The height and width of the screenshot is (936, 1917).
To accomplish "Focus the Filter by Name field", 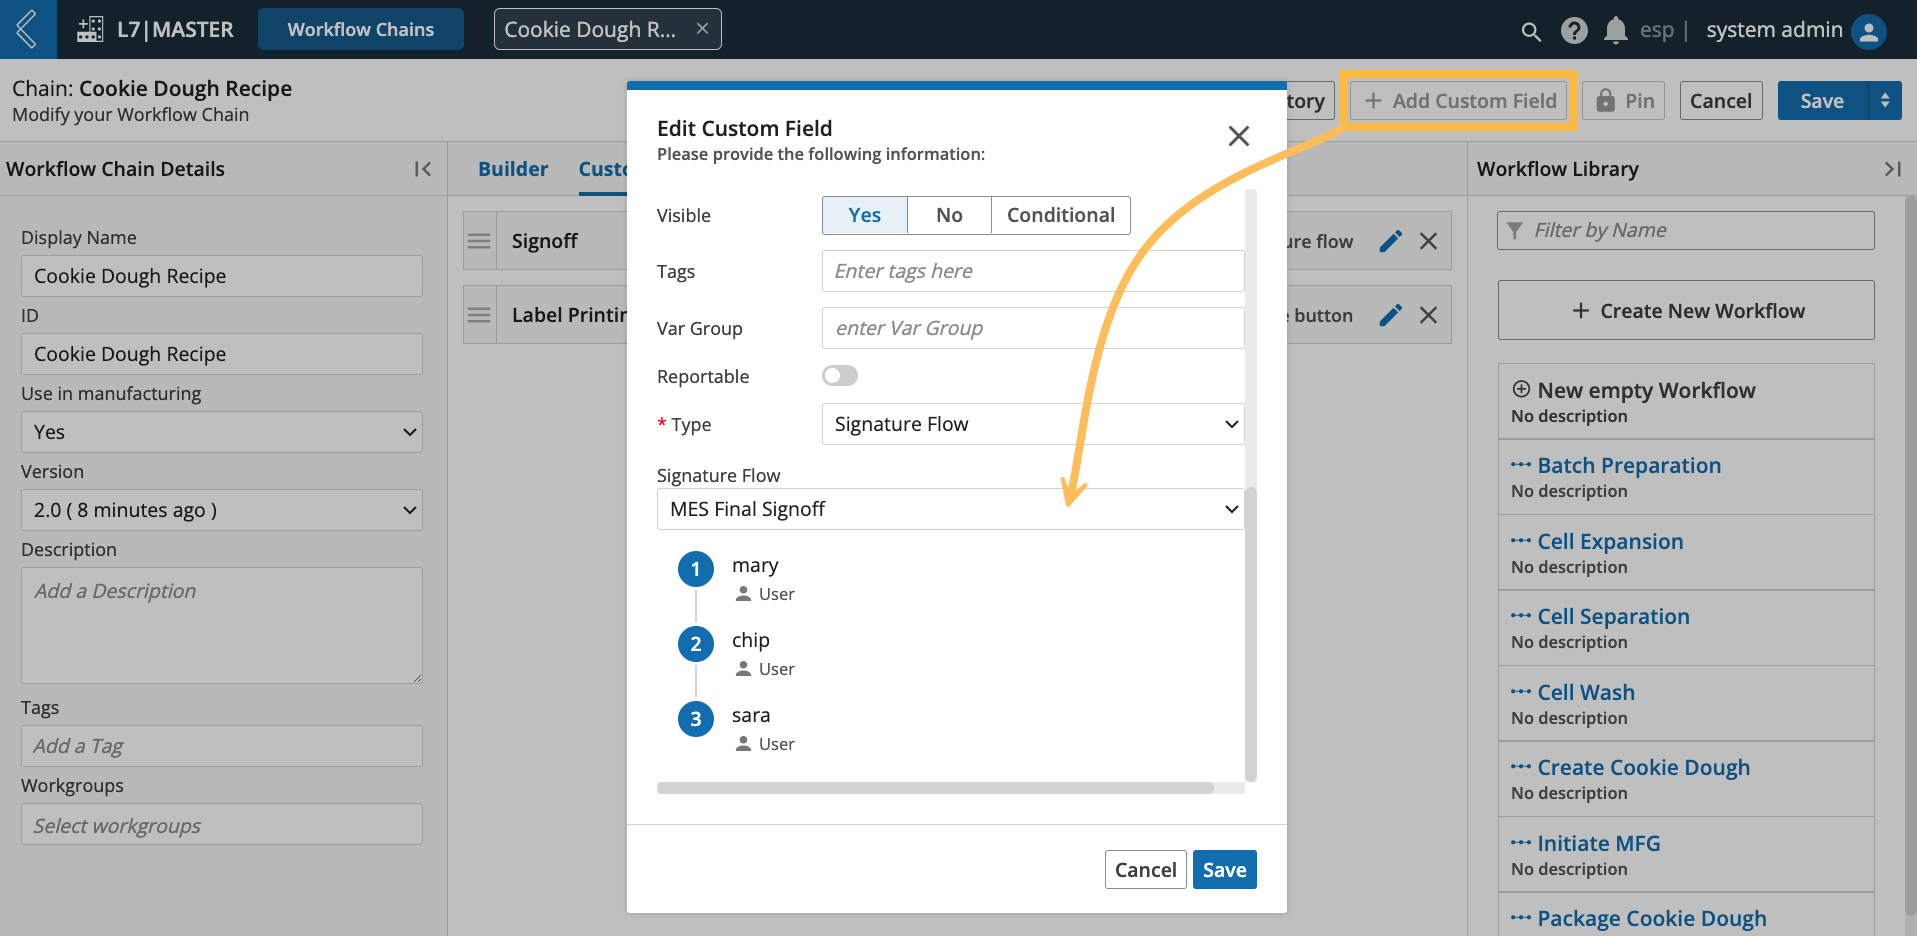I will [1686, 230].
